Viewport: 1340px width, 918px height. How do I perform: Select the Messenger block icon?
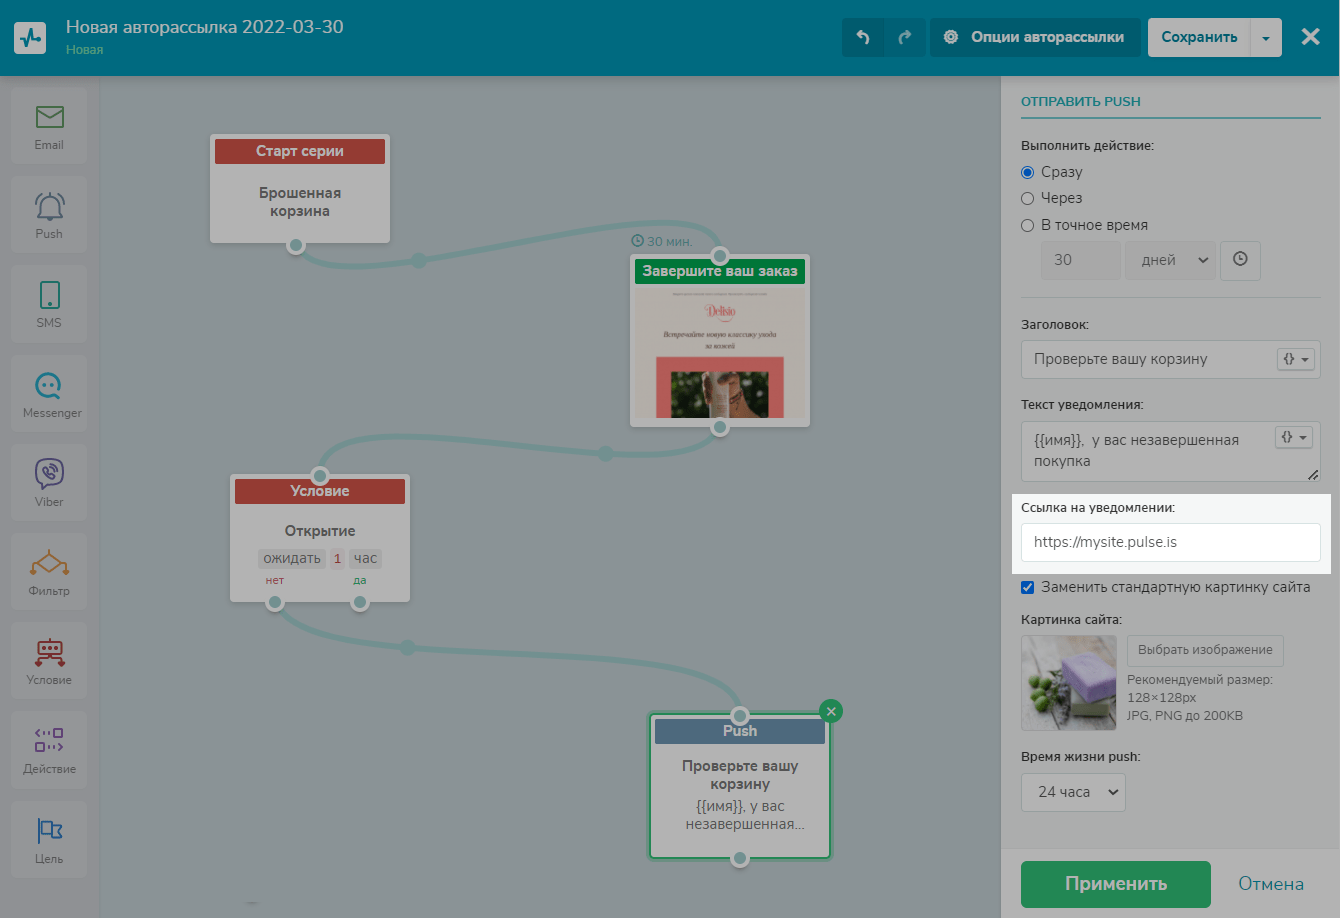point(49,386)
